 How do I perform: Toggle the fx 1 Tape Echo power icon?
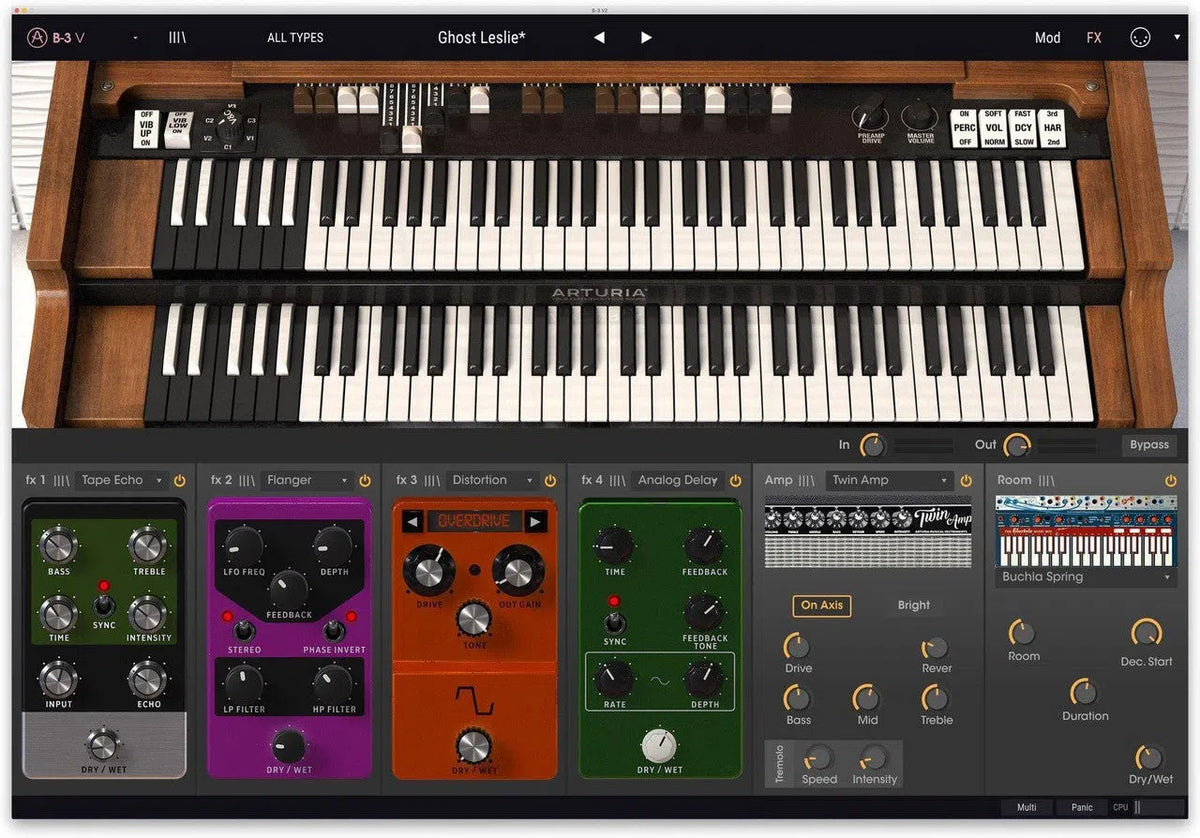tap(180, 481)
